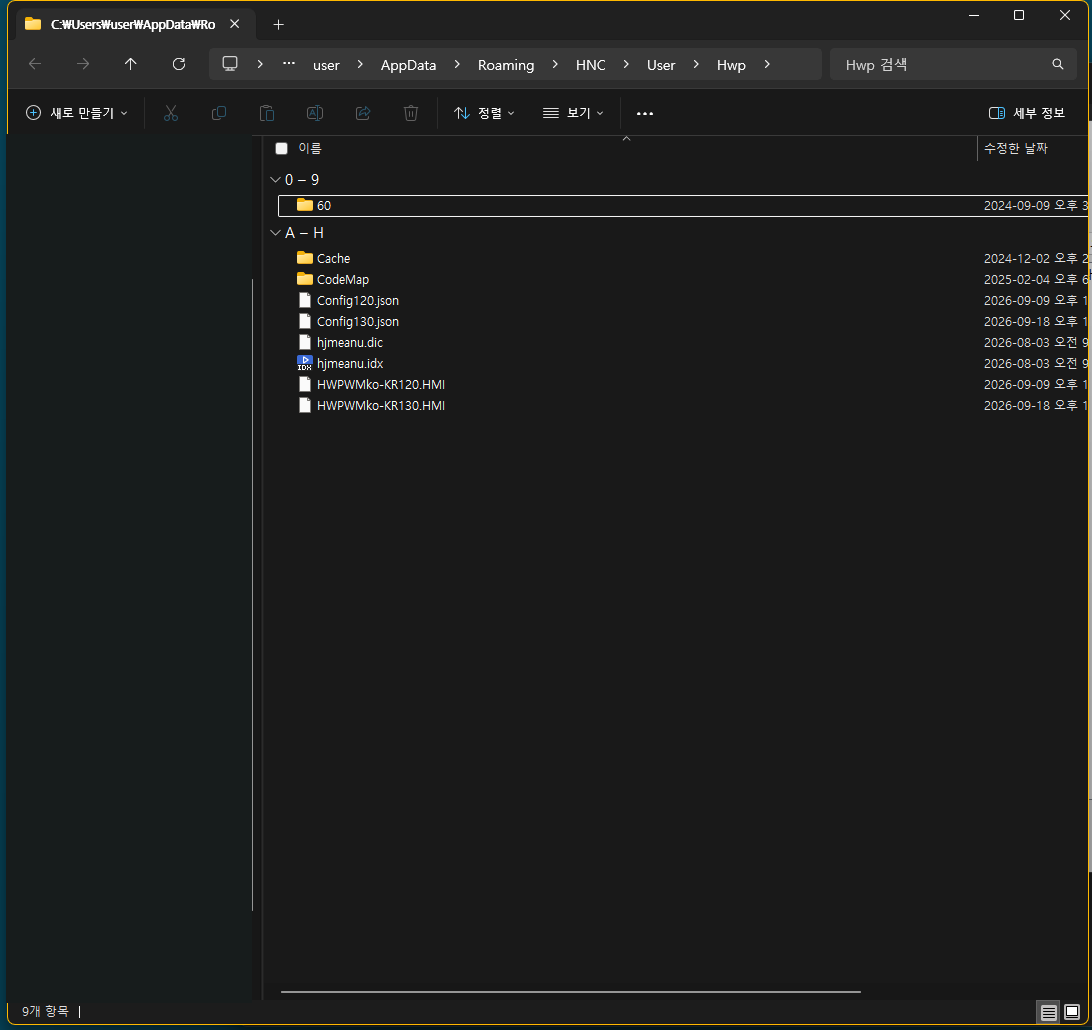Jump to Roaming in breadcrumb

click(x=506, y=65)
